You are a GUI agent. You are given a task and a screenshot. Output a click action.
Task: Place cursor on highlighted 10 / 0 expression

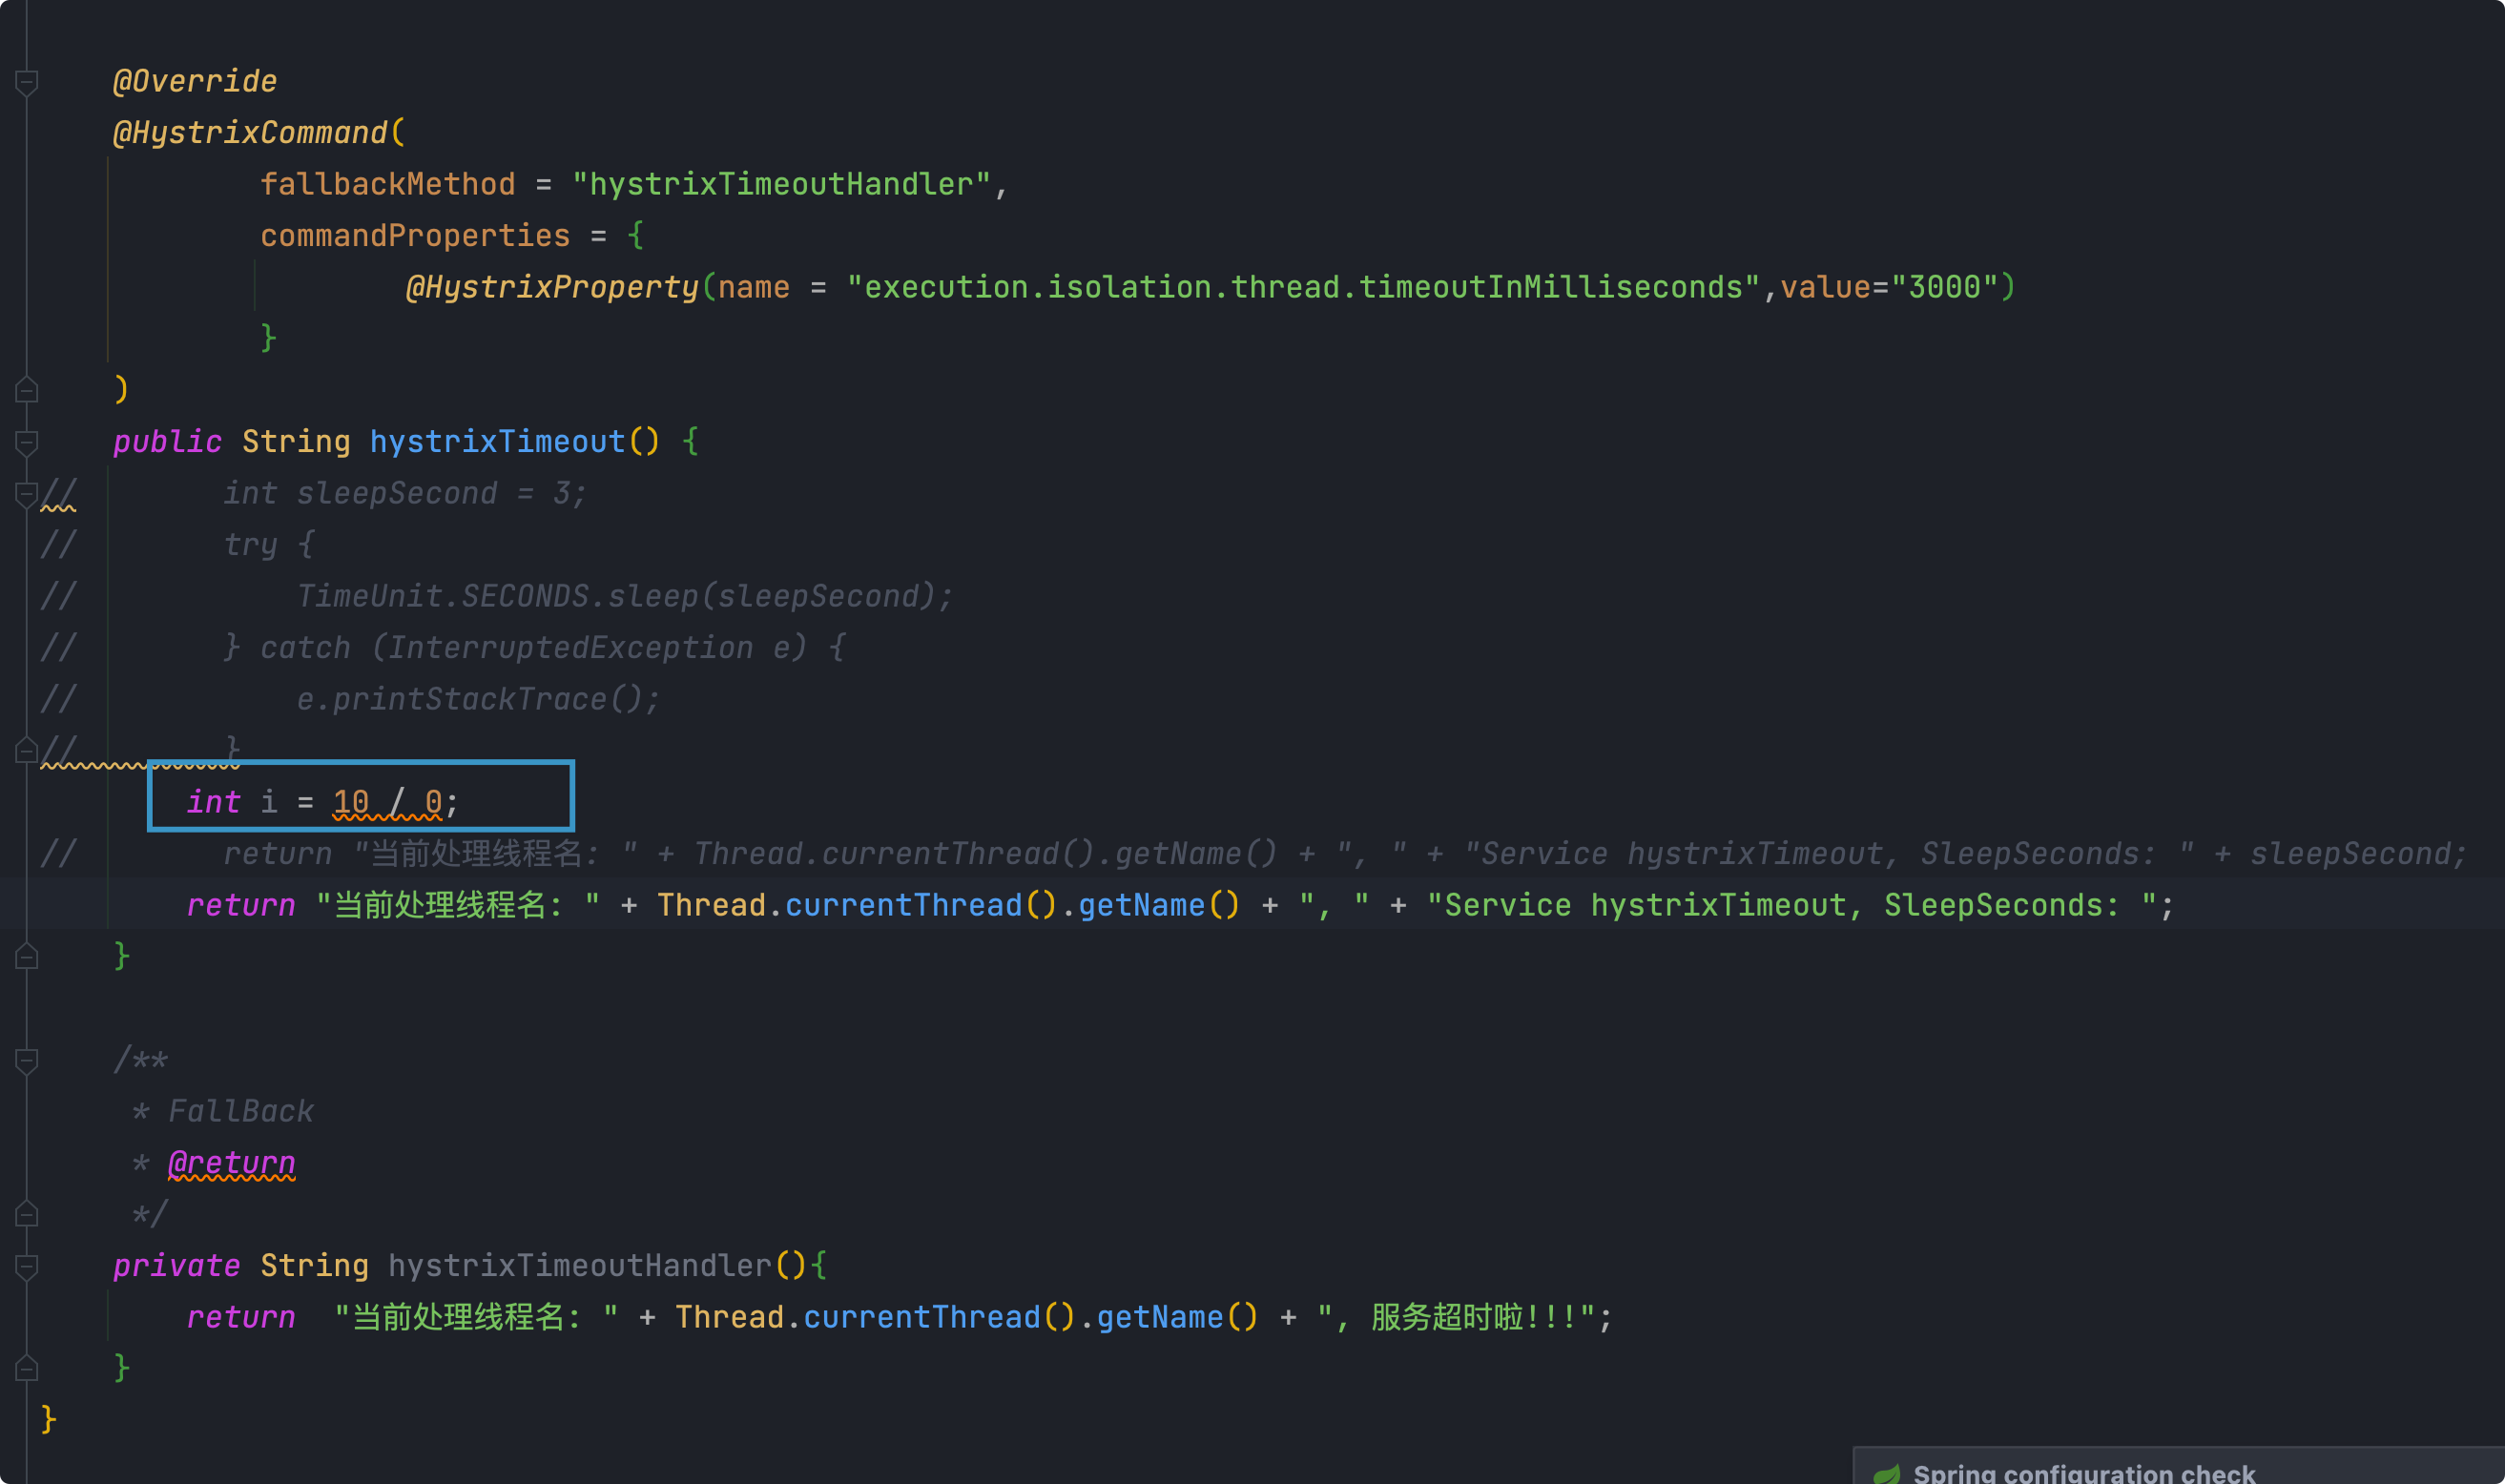click(x=387, y=802)
